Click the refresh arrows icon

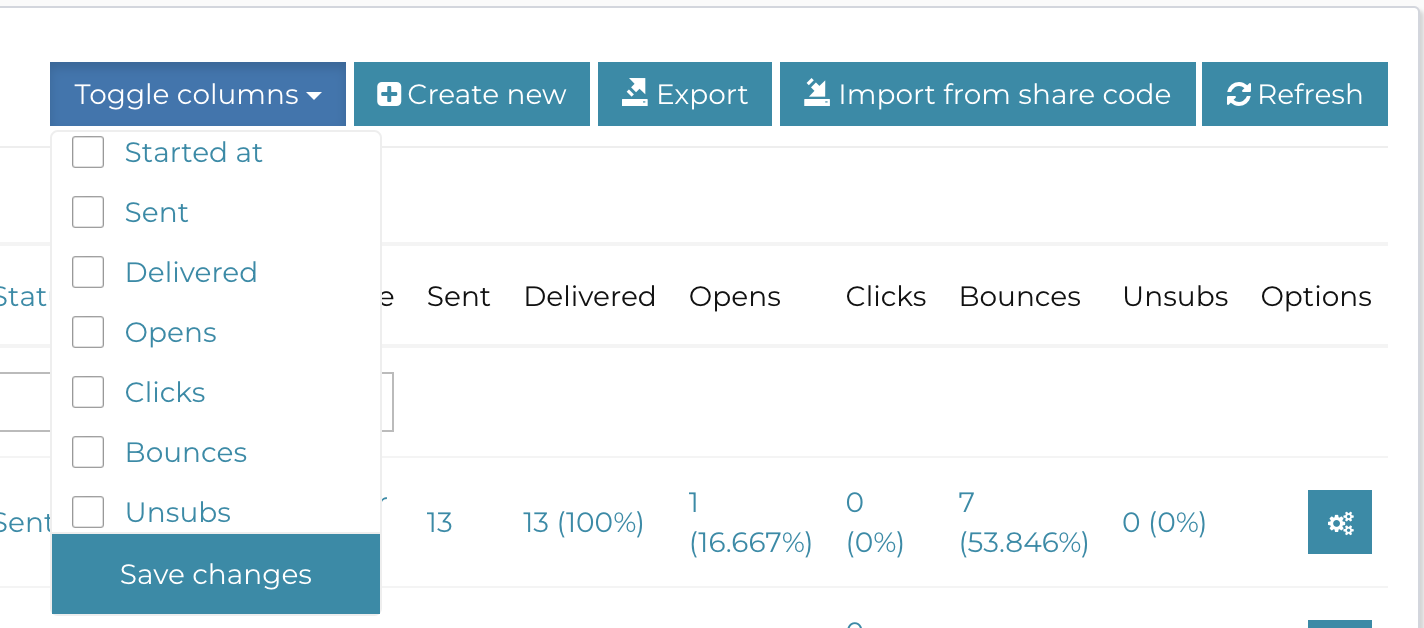(x=1239, y=95)
